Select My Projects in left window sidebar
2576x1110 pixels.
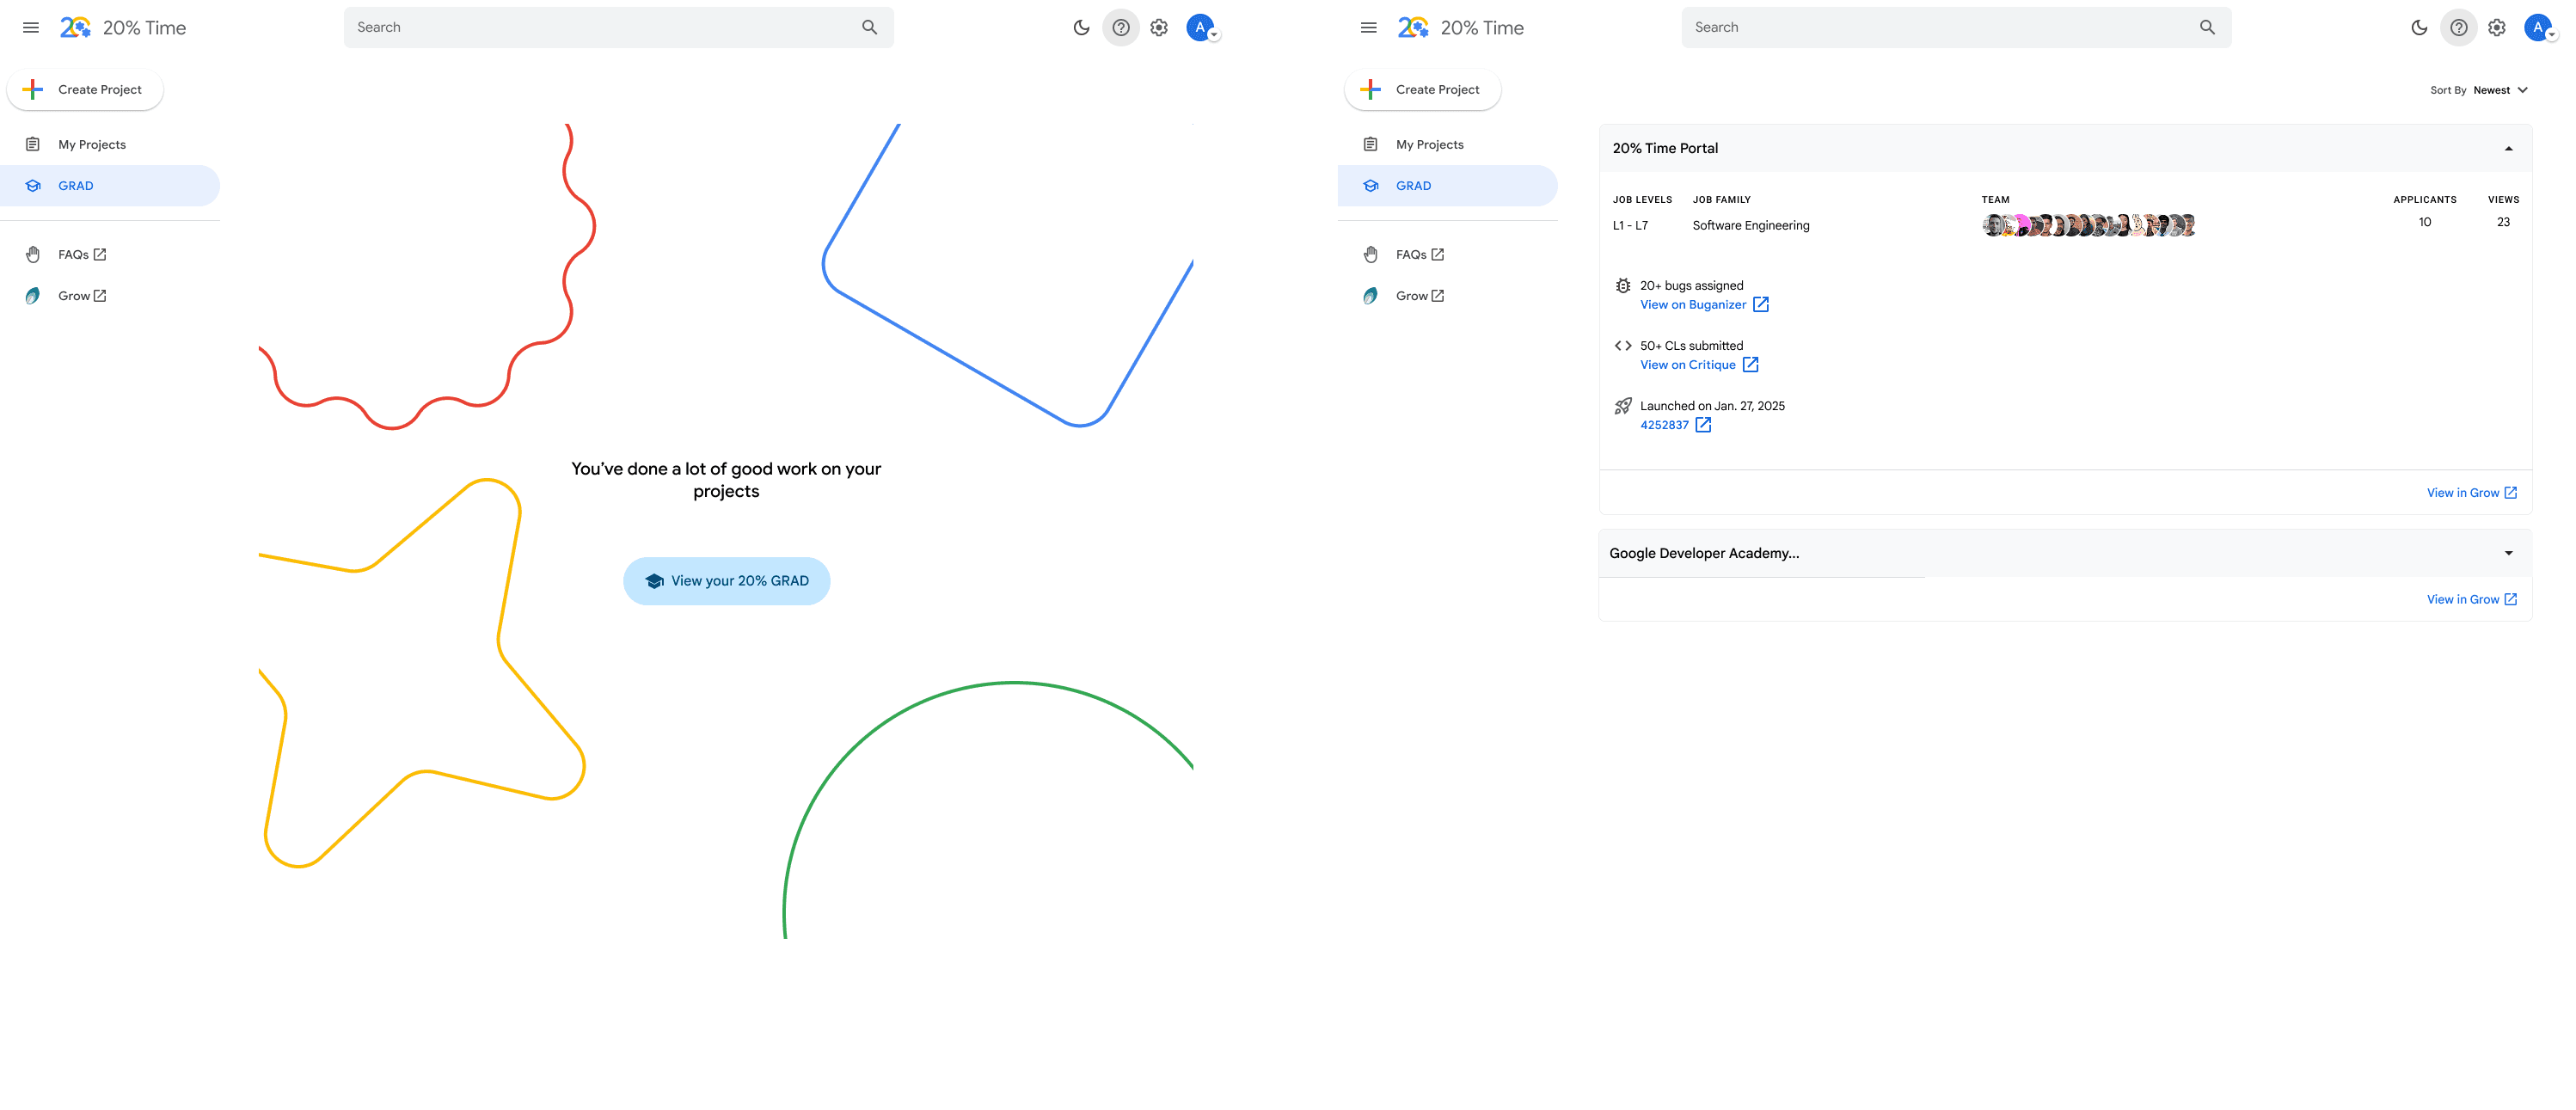tap(92, 145)
